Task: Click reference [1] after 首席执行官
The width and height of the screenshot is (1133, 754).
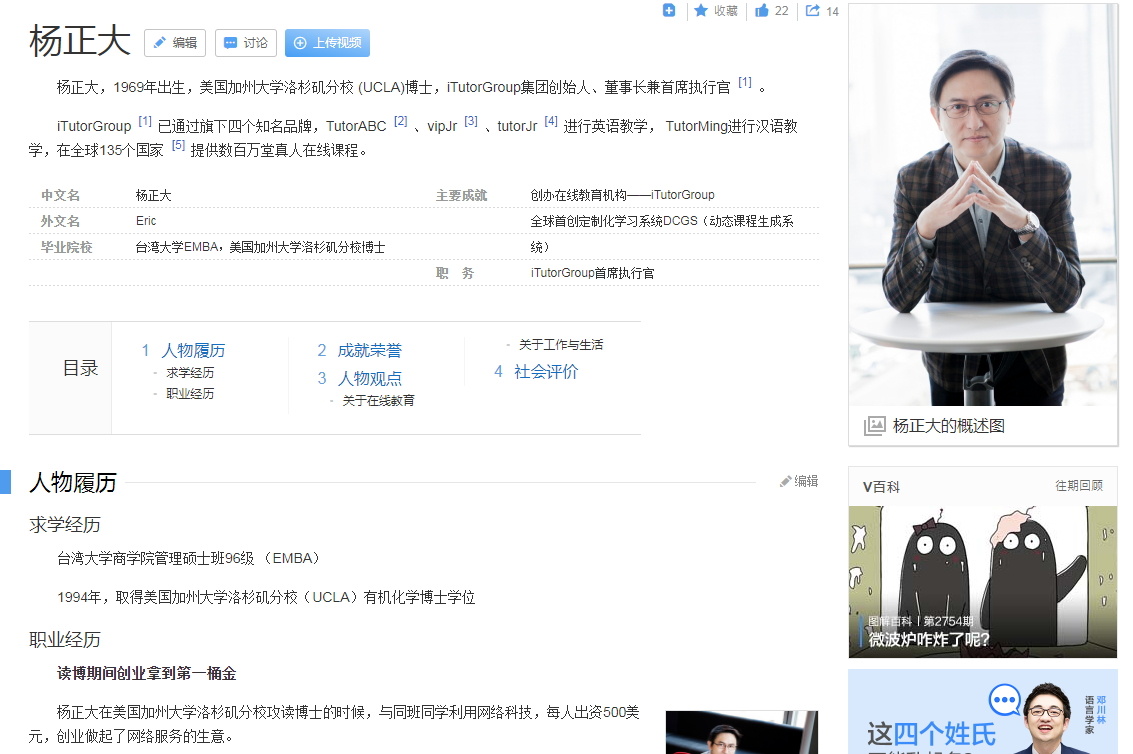Action: [745, 82]
